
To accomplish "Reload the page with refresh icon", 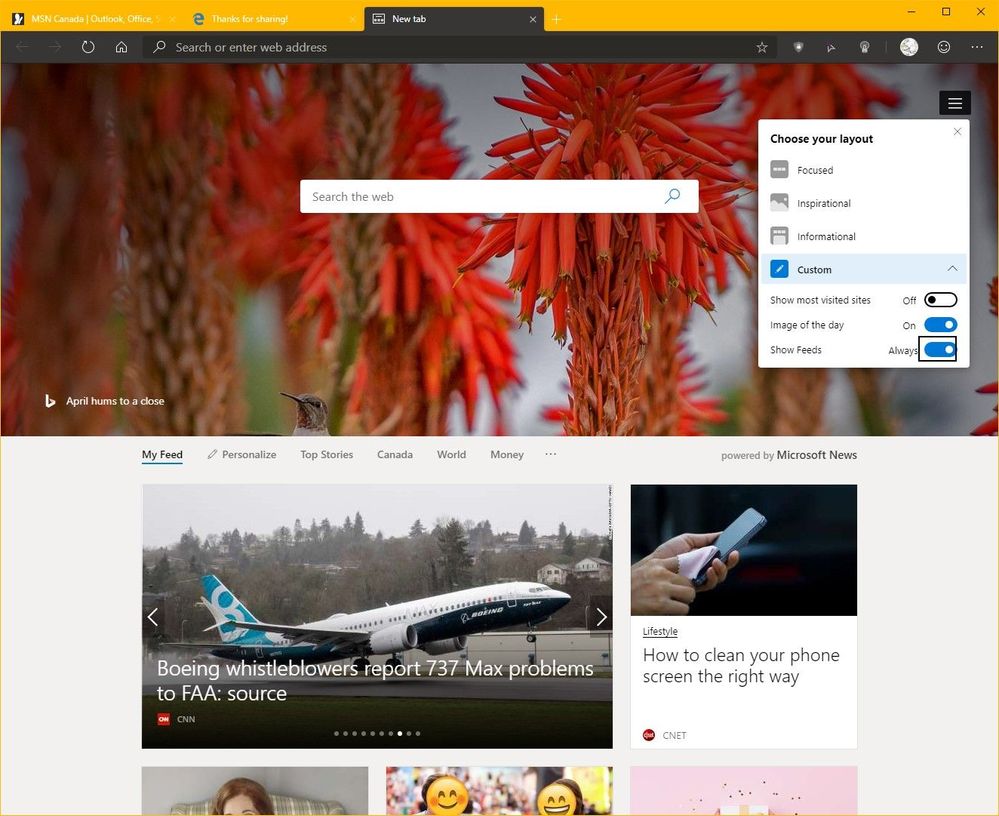I will click(x=88, y=47).
